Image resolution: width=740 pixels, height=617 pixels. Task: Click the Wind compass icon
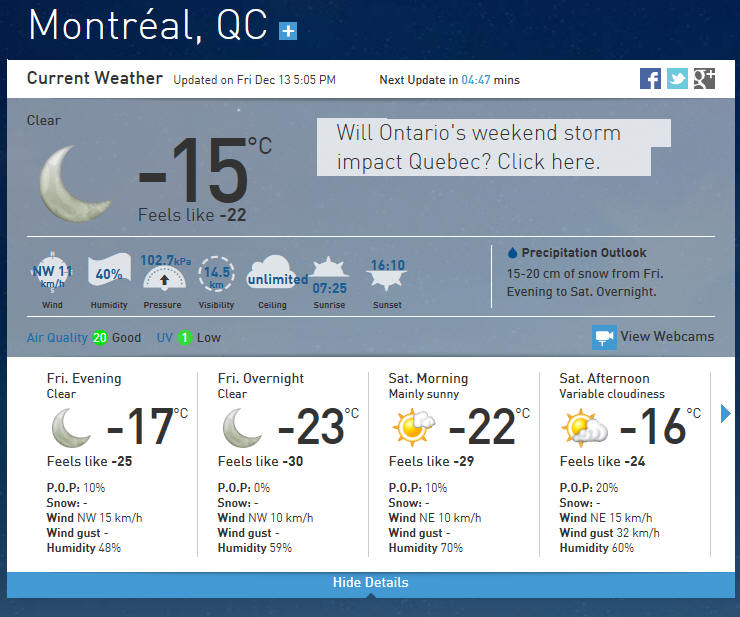(52, 273)
